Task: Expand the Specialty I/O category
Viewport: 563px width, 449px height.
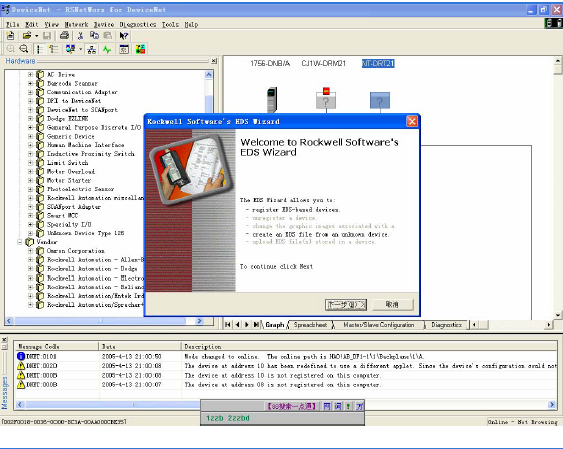Action: click(31, 224)
